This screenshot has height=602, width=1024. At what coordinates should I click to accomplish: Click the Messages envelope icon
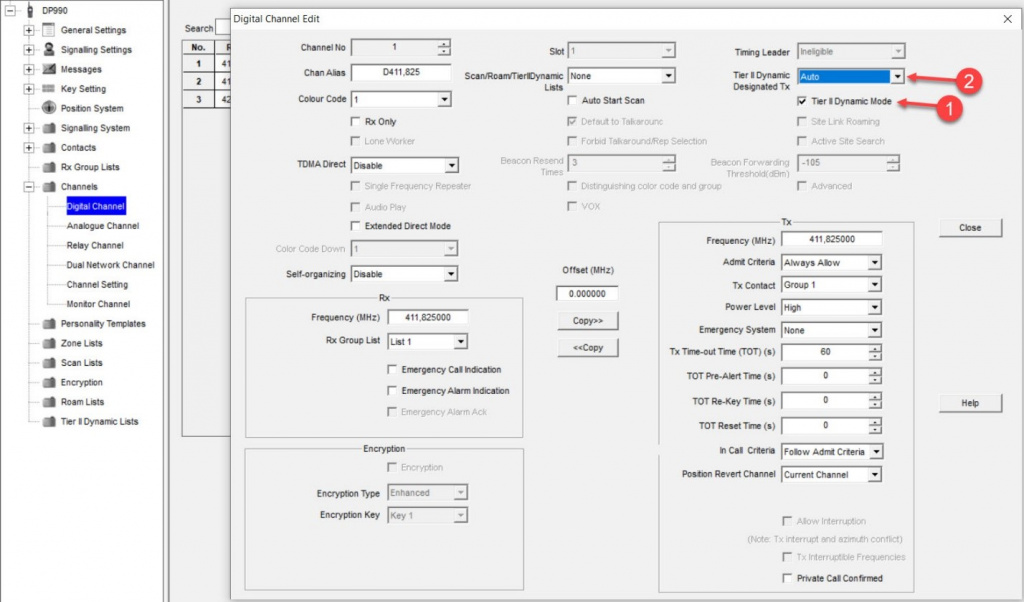pyautogui.click(x=48, y=69)
